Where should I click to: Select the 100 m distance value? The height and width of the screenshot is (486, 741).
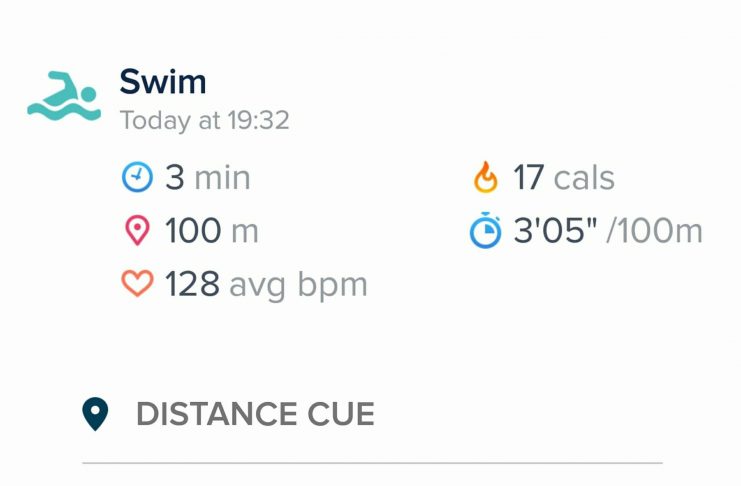click(x=212, y=231)
